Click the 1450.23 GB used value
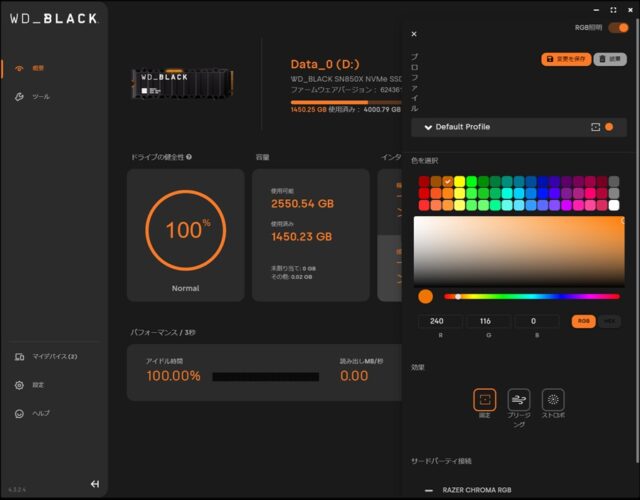Screen dimensions: 640x500 (302, 237)
